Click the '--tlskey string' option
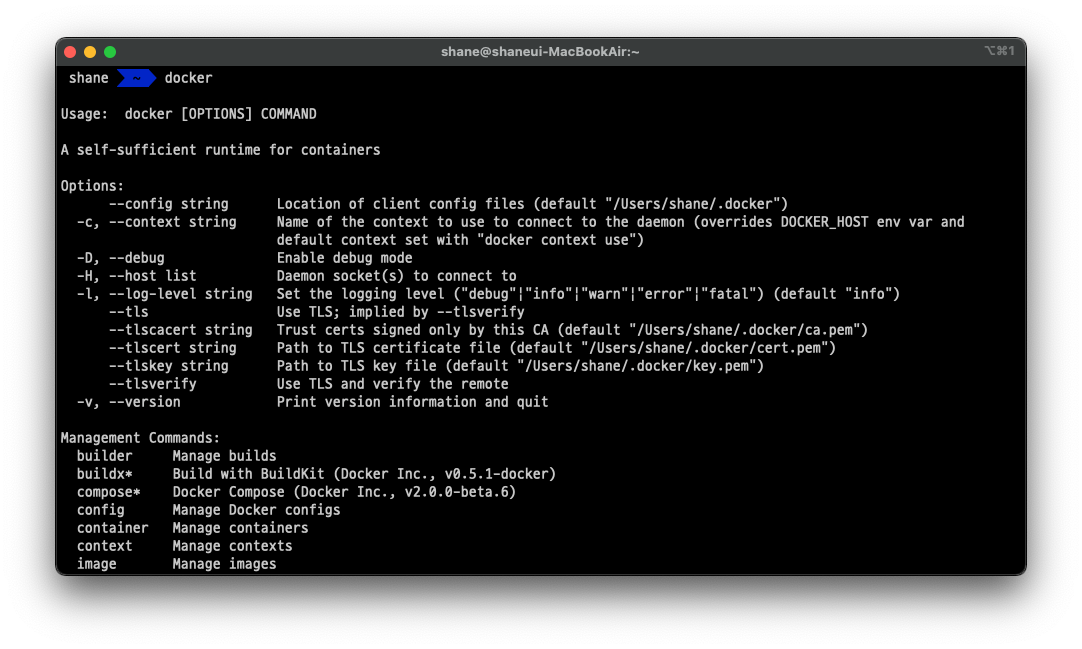This screenshot has height=649, width=1082. 168,365
